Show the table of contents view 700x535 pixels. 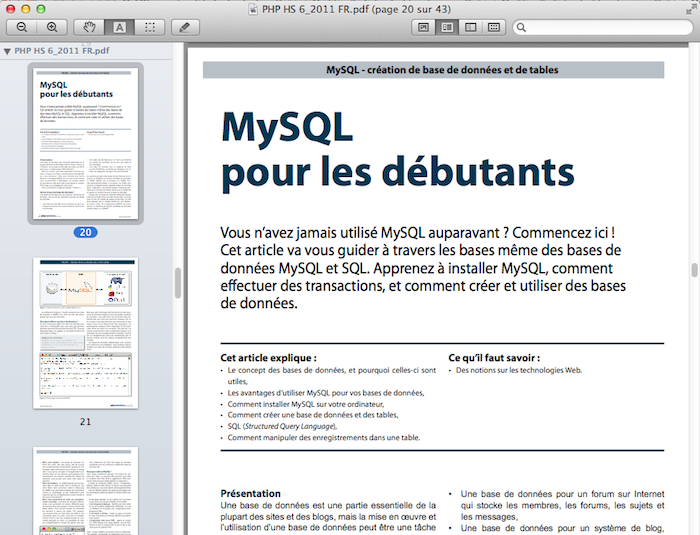click(x=471, y=27)
